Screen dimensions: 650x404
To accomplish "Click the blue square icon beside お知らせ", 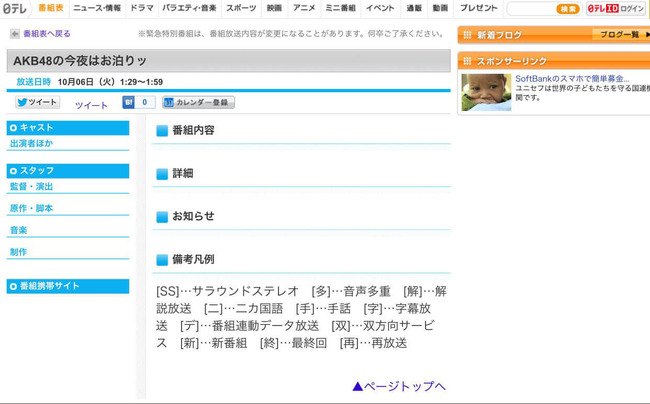I will tap(162, 217).
